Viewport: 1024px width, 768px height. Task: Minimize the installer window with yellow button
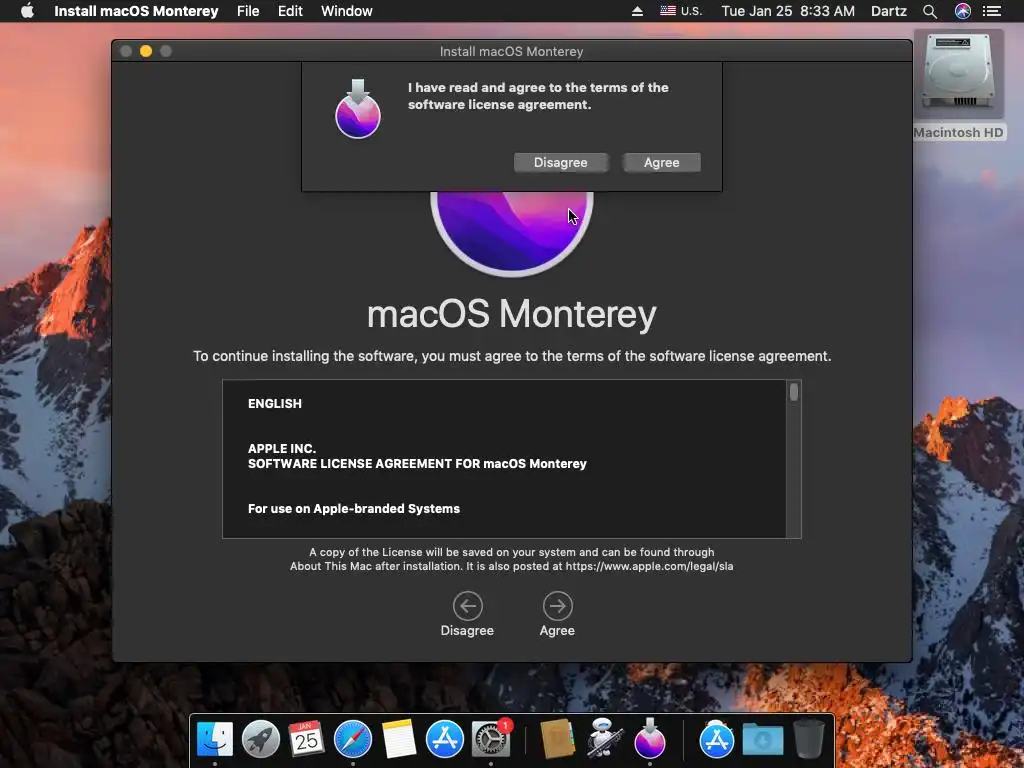[146, 51]
